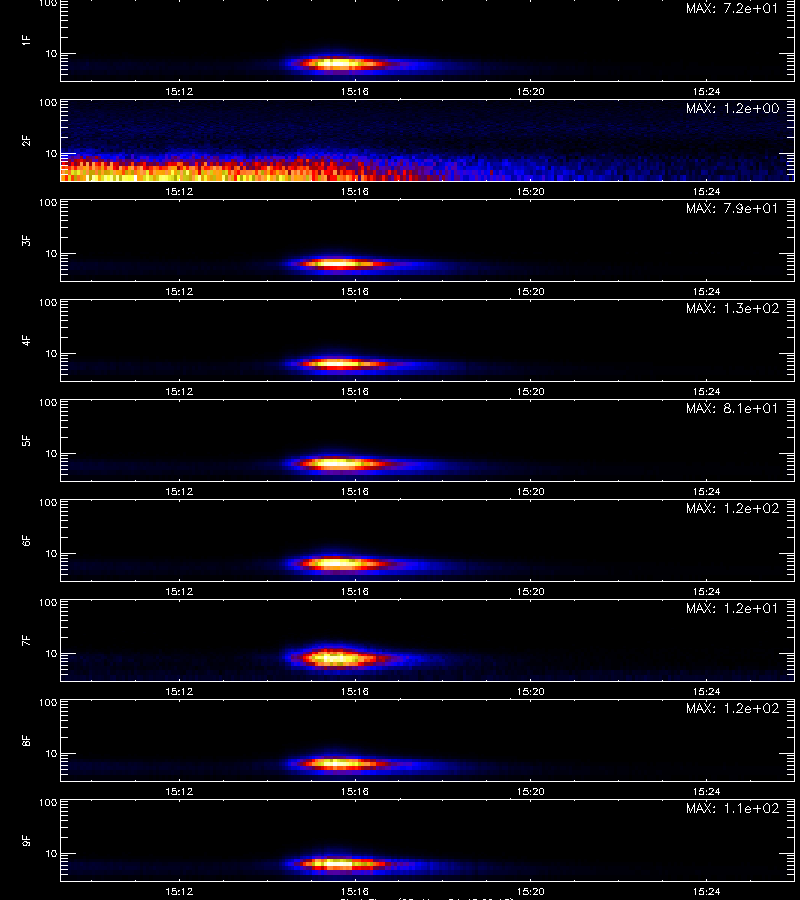This screenshot has height=900, width=800.
Task: Select the 'MAX: 1.1e+02' annotation
Action: (x=732, y=808)
